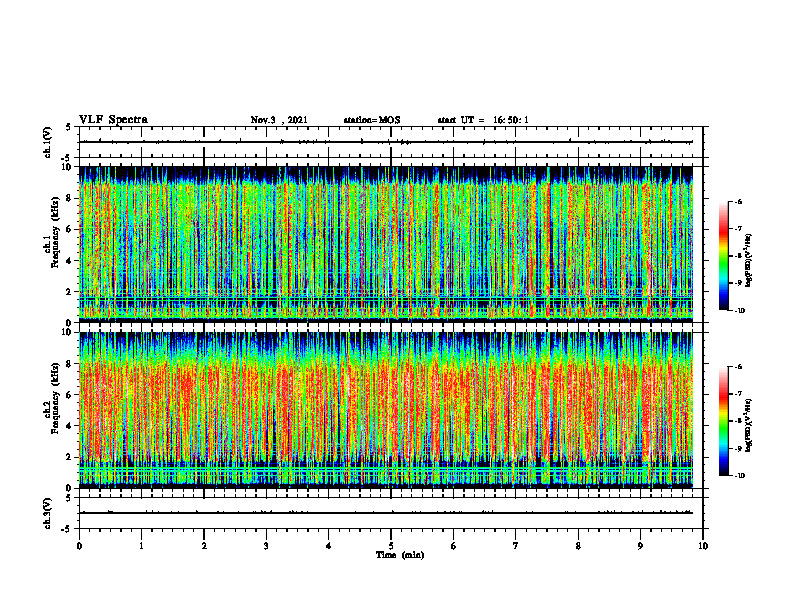Click the "Time (min)" axis title

pos(400,555)
